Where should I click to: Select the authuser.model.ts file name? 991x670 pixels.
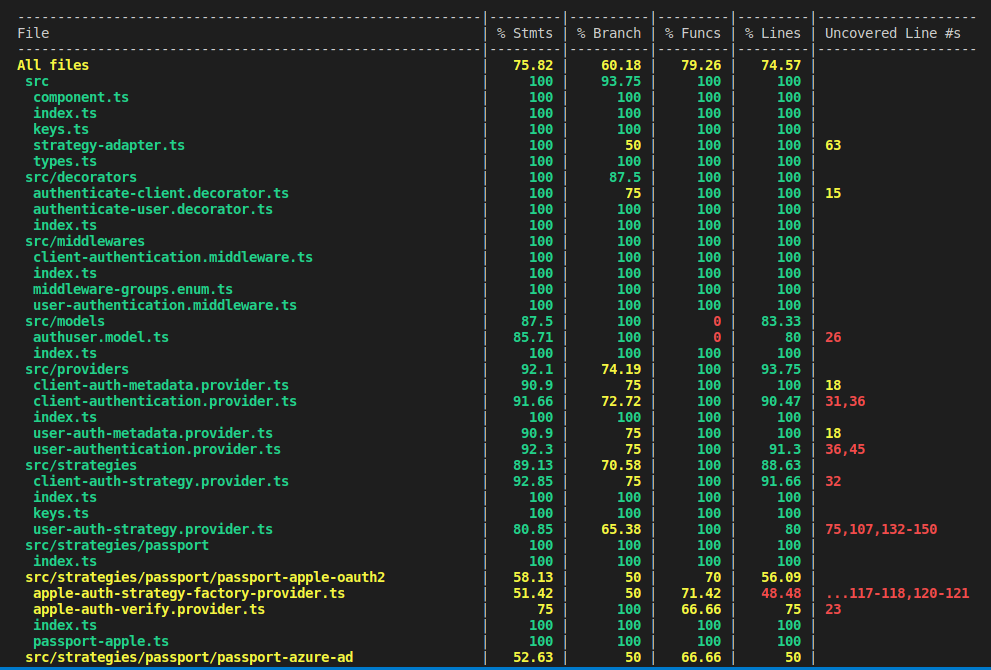coord(101,338)
